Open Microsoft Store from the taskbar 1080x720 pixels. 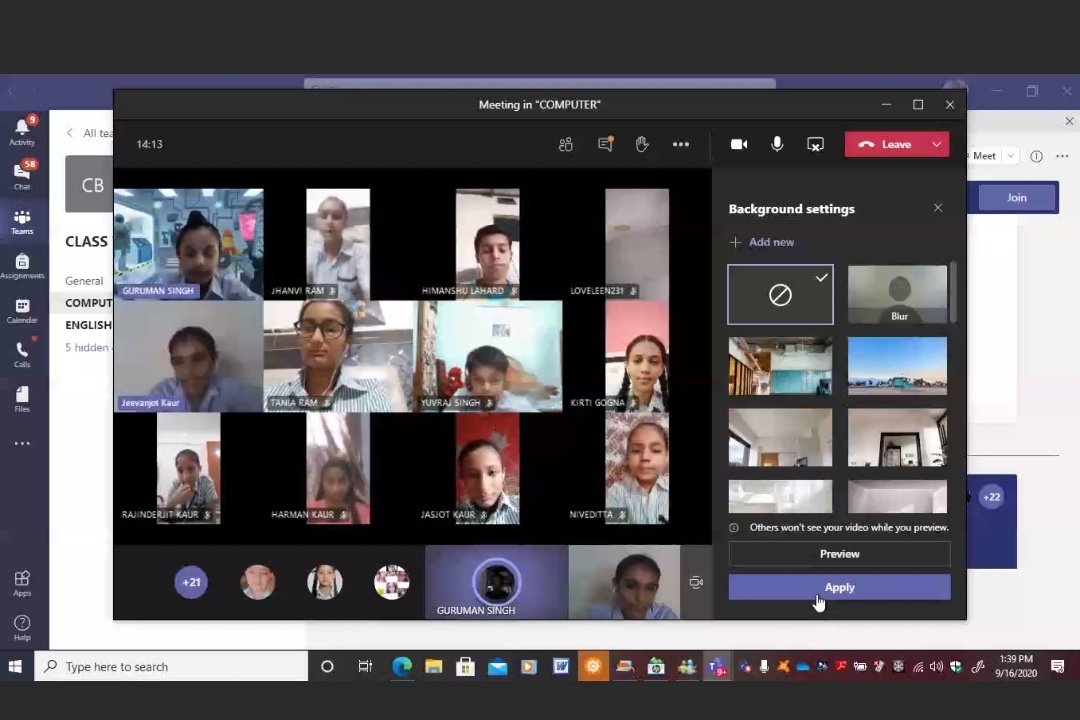point(466,666)
